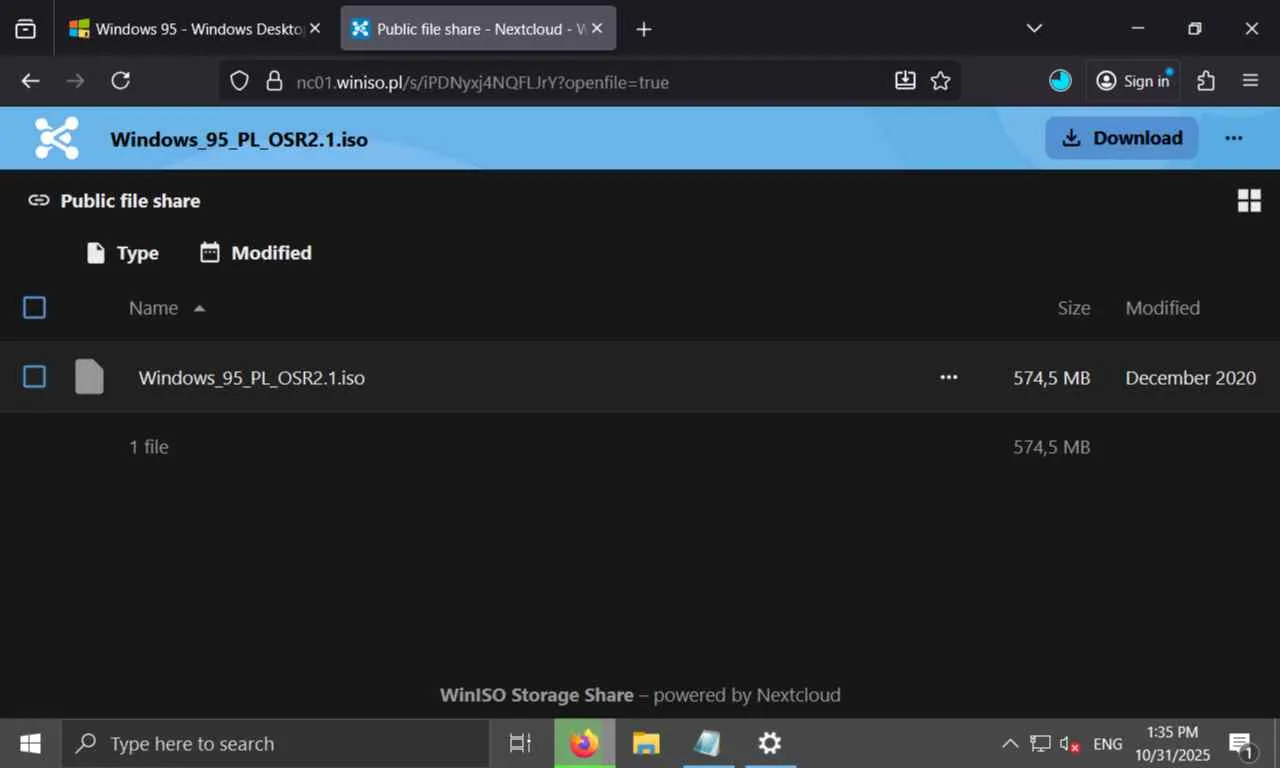Select the Windows_95_PL_OSR2.1.iso row checkbox

click(x=34, y=377)
